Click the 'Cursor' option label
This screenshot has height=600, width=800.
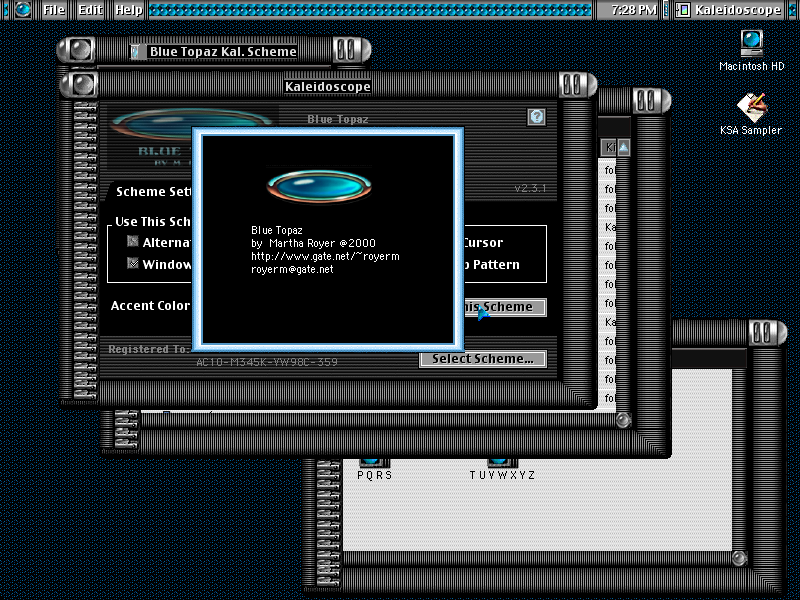coord(483,243)
